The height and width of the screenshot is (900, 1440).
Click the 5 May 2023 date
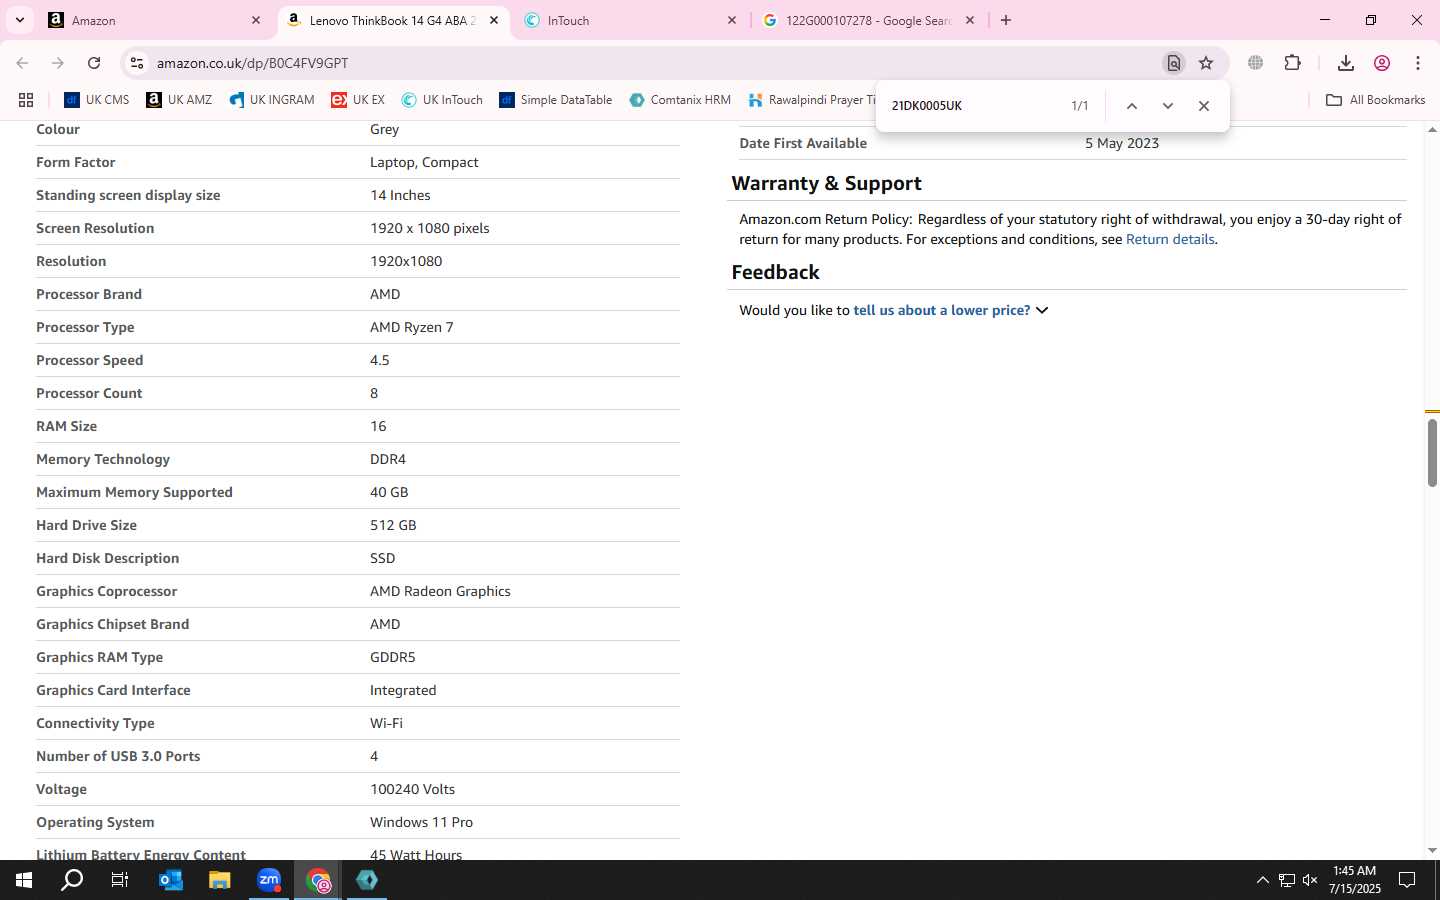click(x=1122, y=143)
